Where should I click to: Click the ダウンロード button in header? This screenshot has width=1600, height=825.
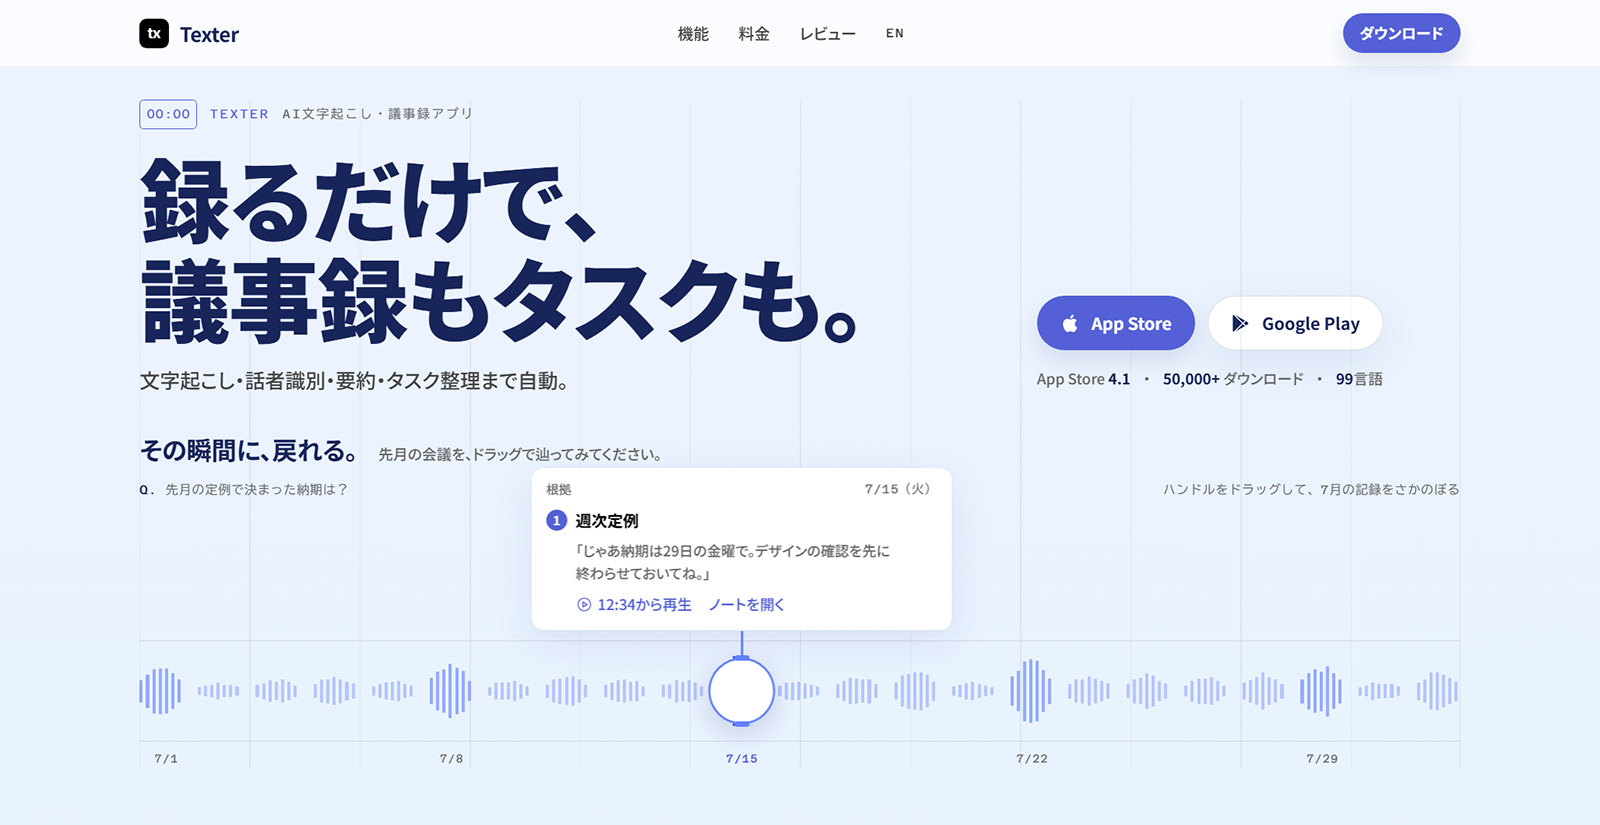click(x=1401, y=33)
